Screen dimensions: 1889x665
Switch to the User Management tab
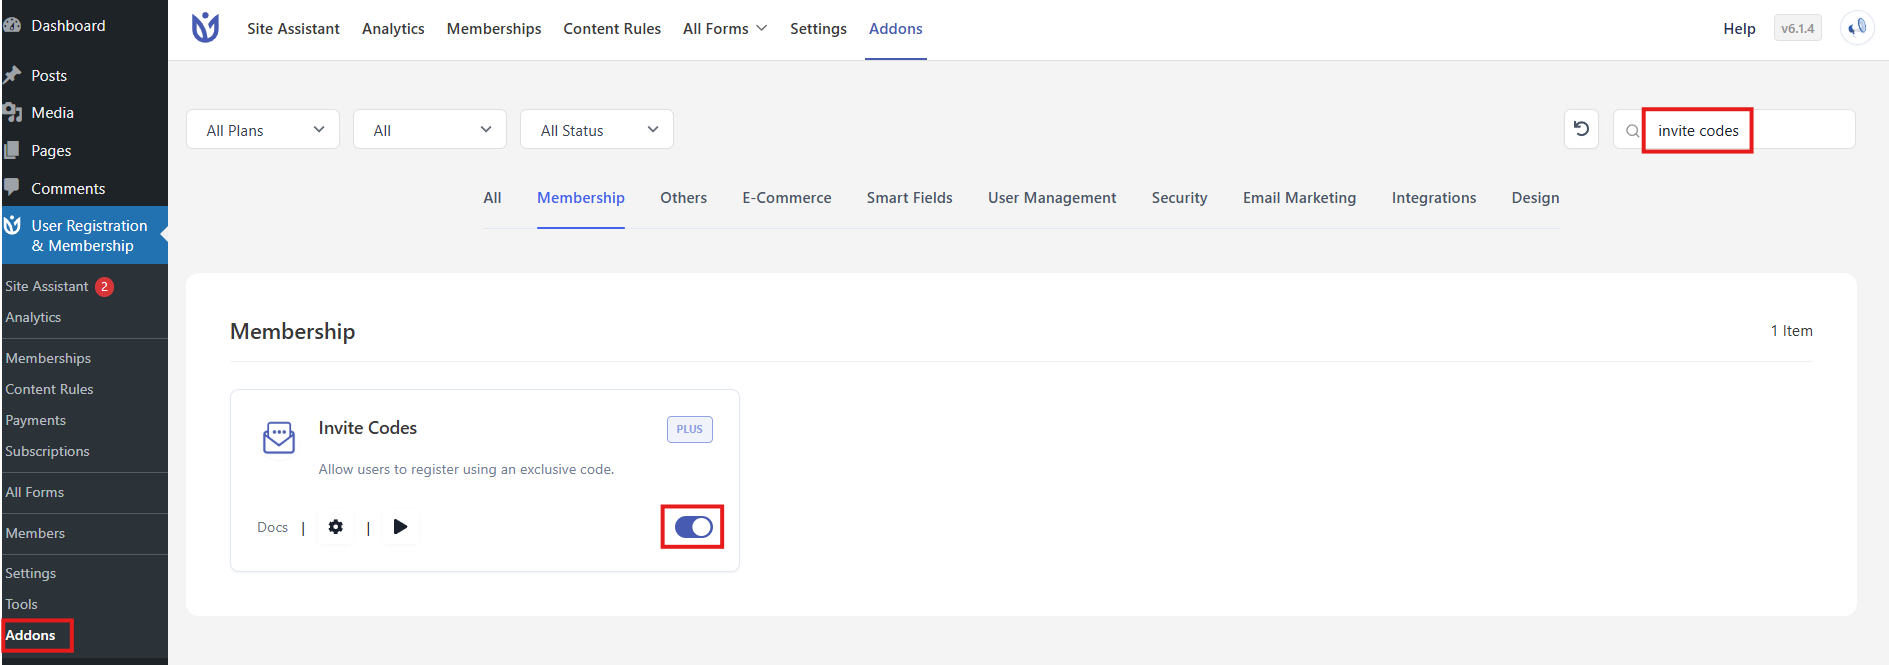click(x=1052, y=198)
